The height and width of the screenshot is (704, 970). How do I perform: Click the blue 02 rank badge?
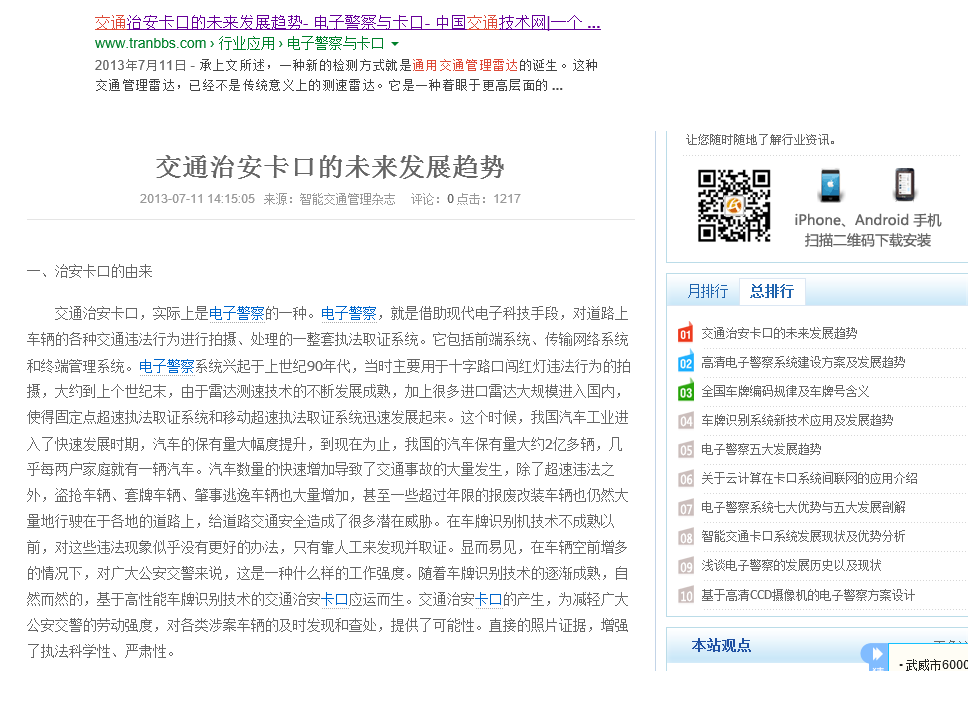pos(685,363)
